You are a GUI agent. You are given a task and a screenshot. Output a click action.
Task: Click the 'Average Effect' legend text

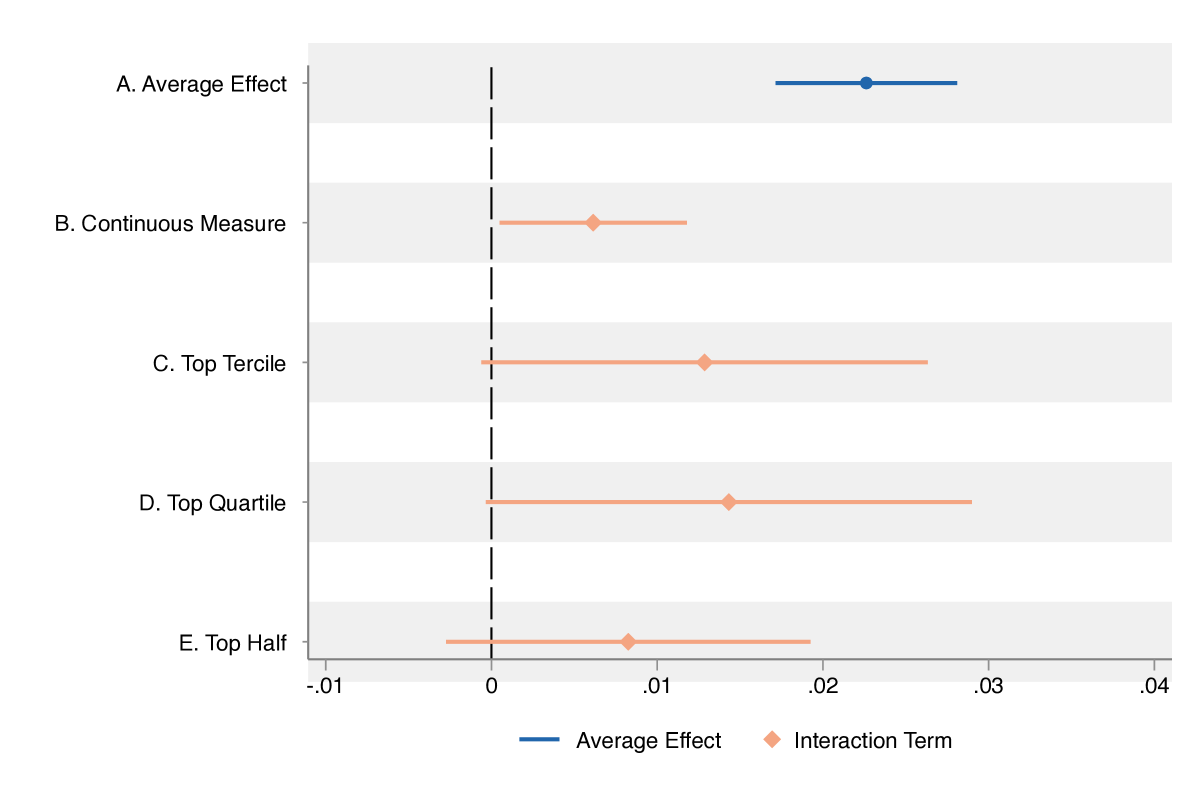pyautogui.click(x=648, y=741)
